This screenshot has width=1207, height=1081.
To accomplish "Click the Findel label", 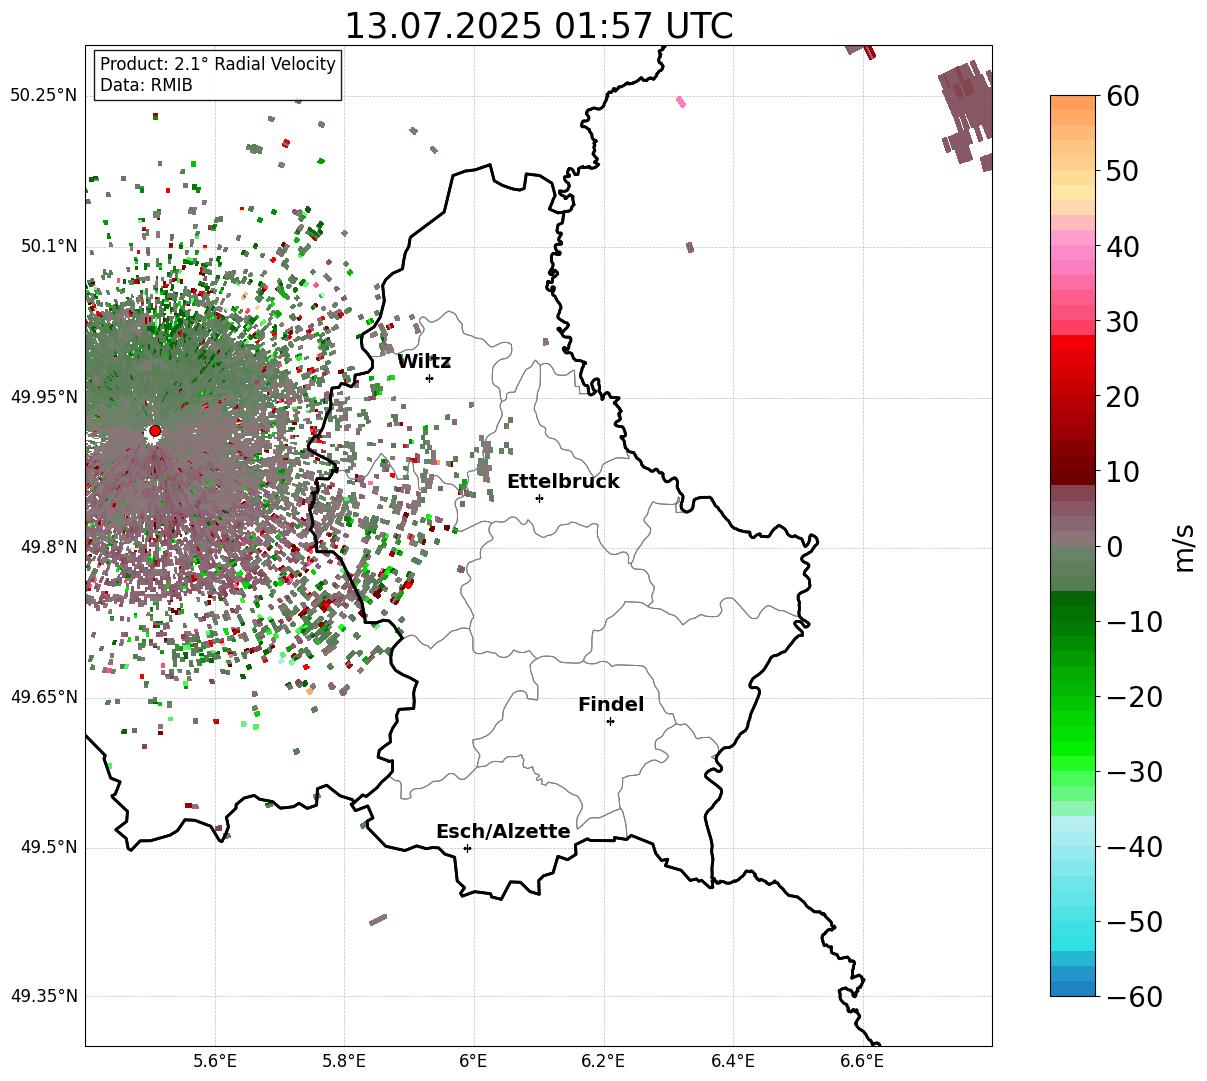I will [x=611, y=704].
